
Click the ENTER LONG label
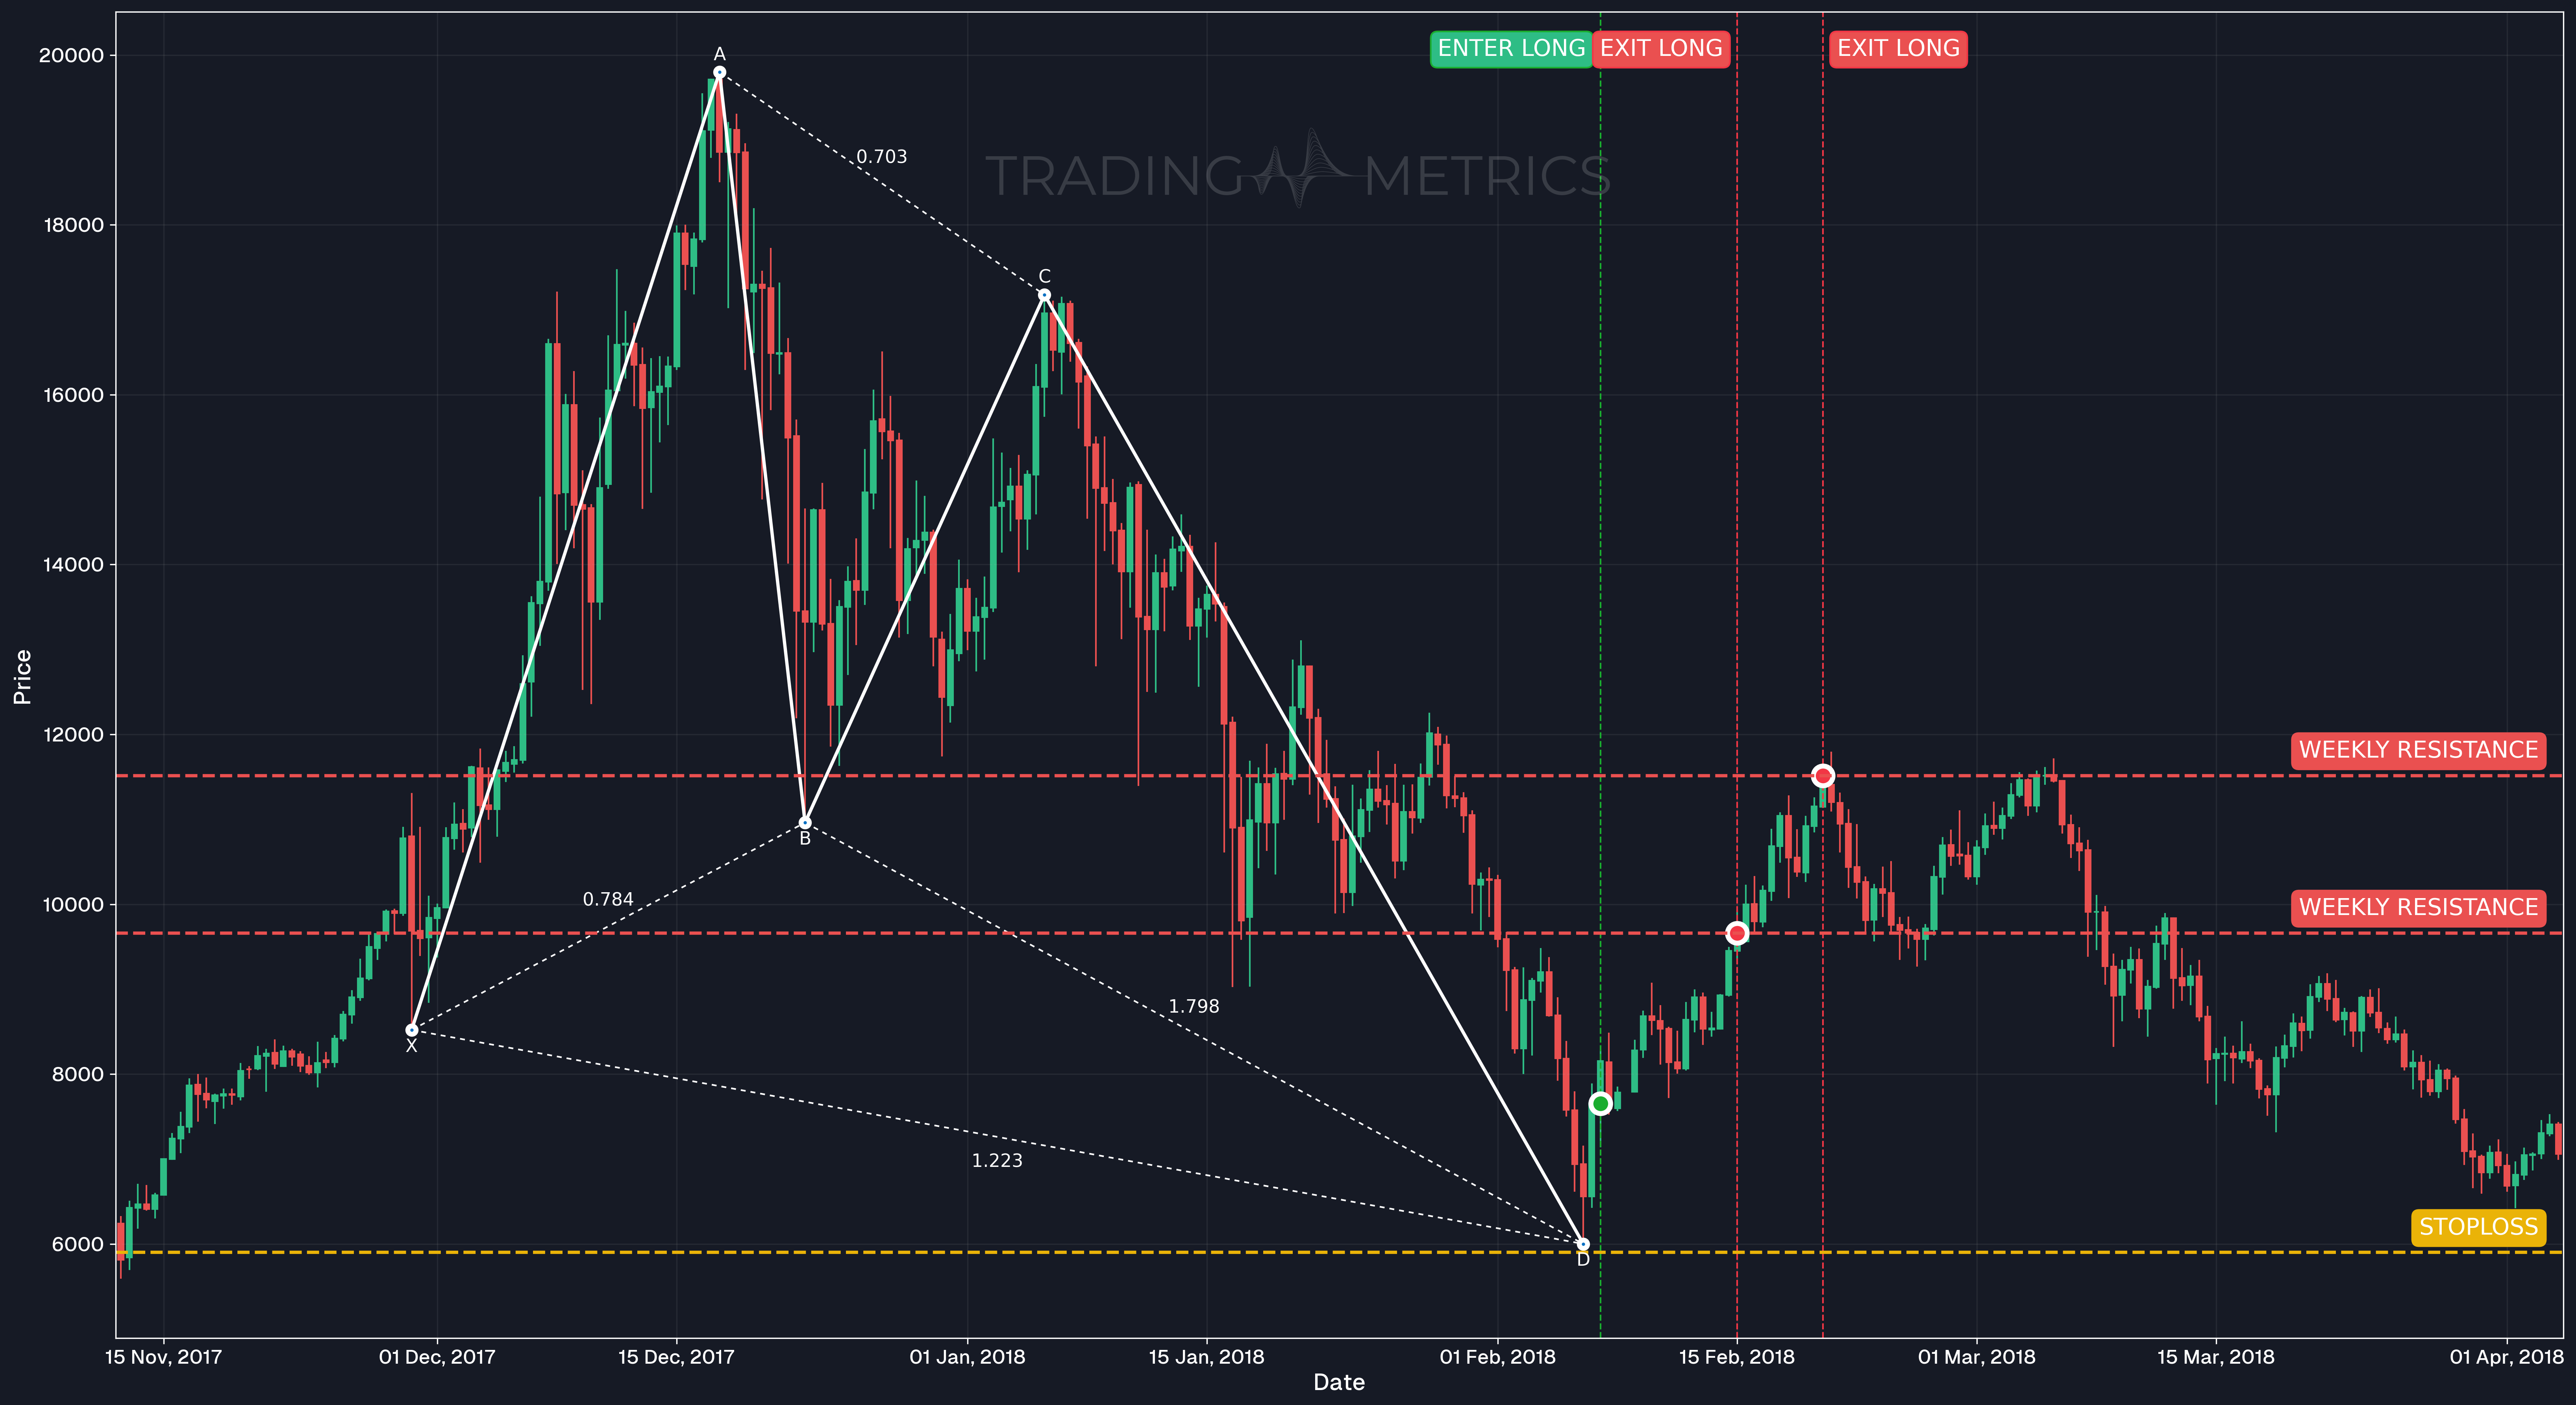[x=1511, y=49]
